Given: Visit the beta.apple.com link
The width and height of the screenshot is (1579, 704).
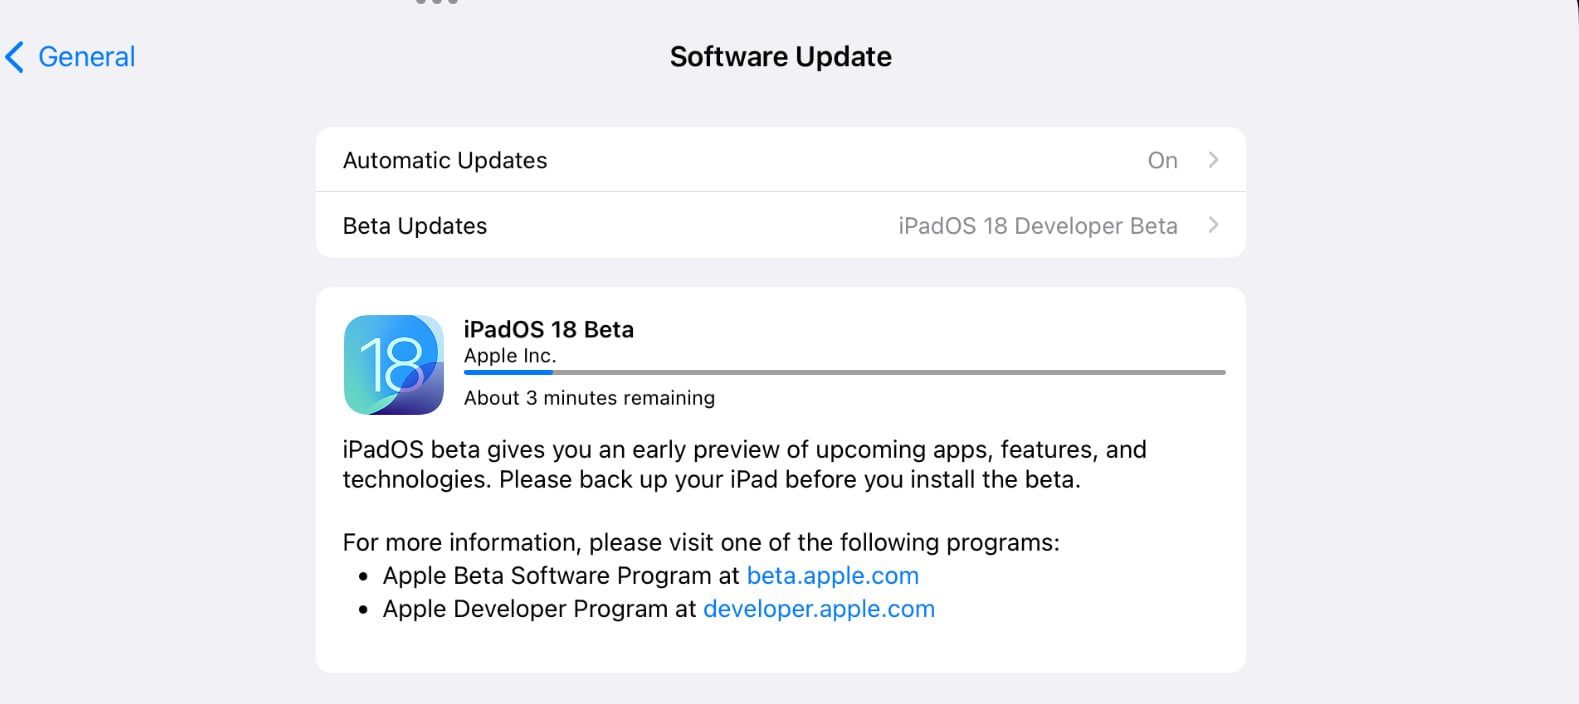Looking at the screenshot, I should [x=833, y=576].
